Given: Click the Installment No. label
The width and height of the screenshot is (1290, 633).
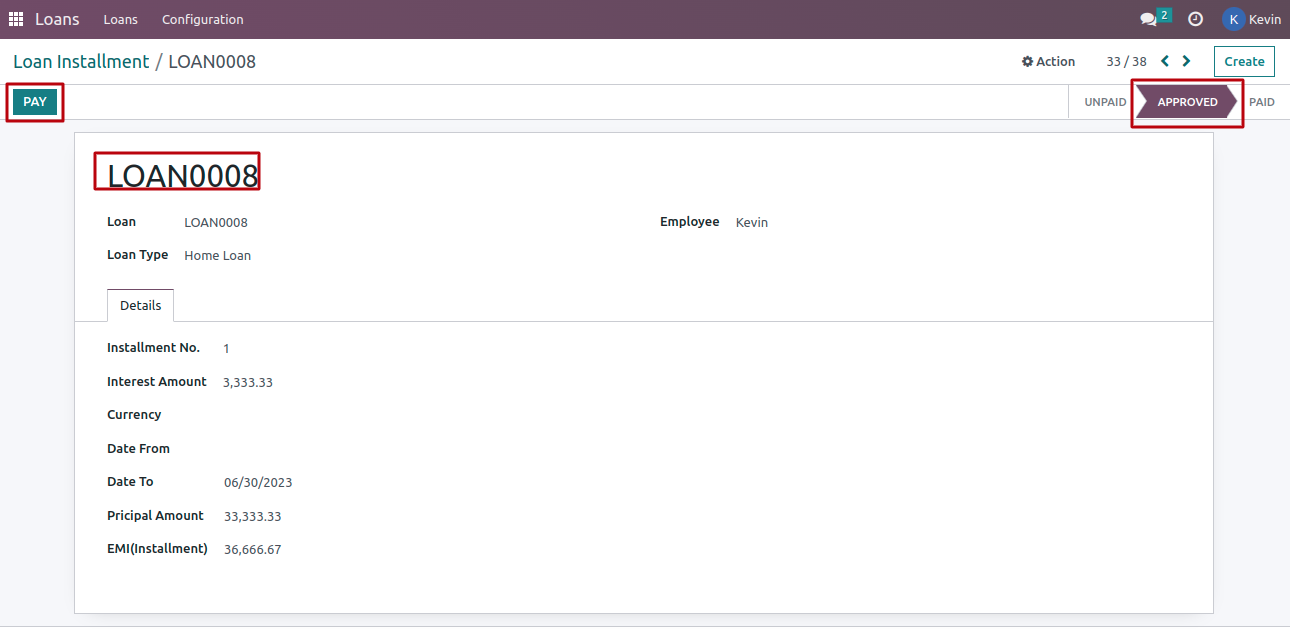Looking at the screenshot, I should coord(153,347).
